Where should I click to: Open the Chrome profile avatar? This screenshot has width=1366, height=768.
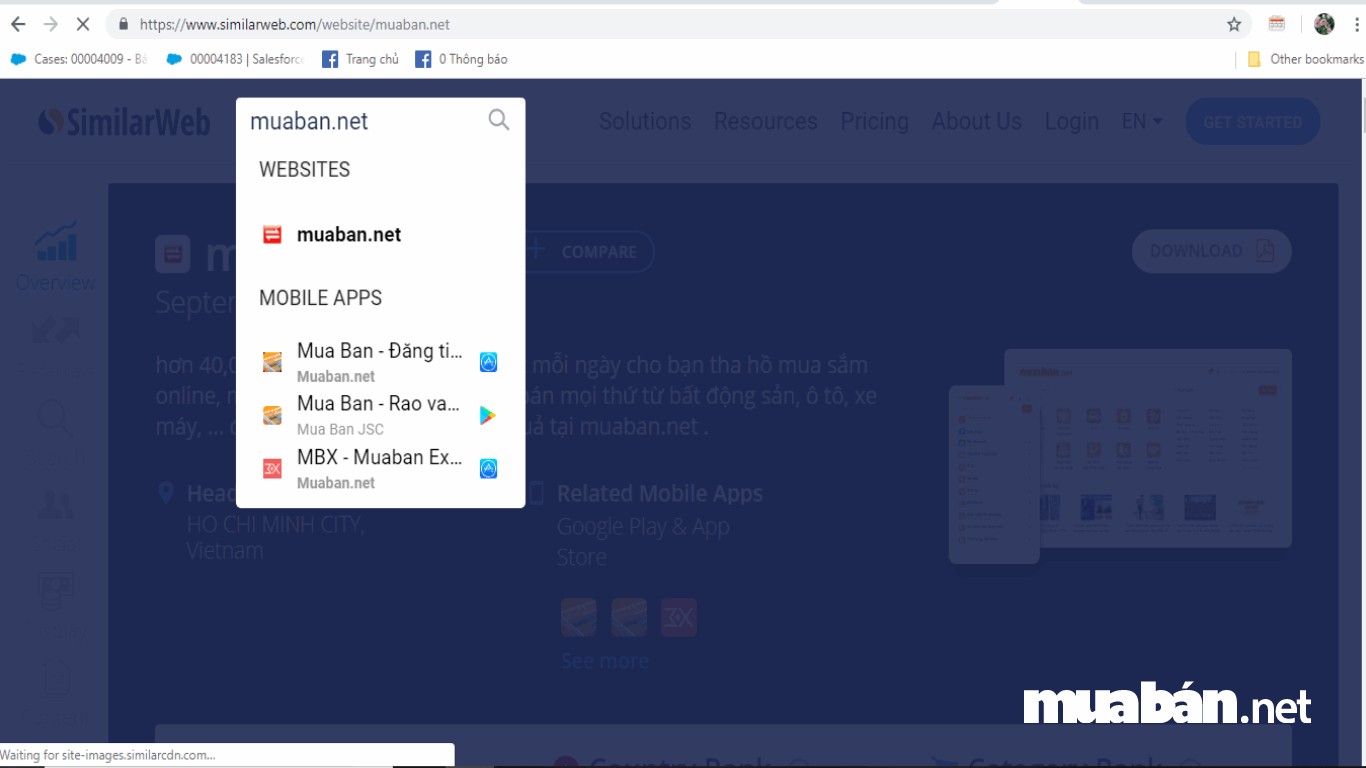(x=1324, y=24)
